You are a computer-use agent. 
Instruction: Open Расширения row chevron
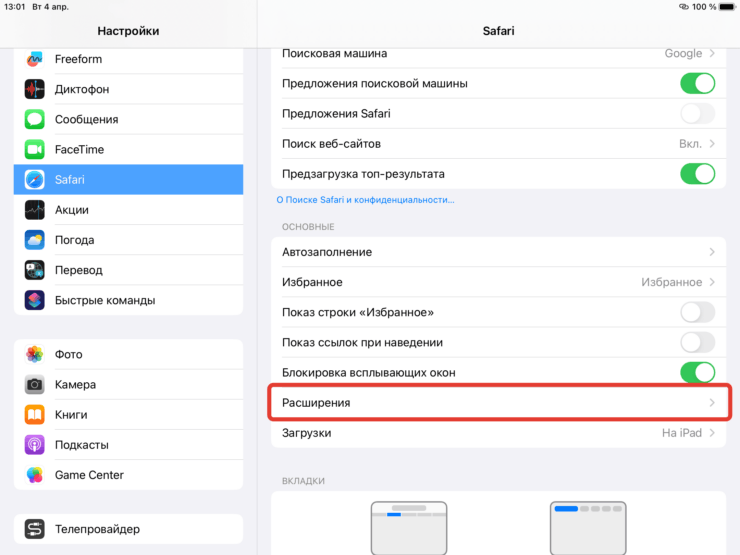coord(712,403)
